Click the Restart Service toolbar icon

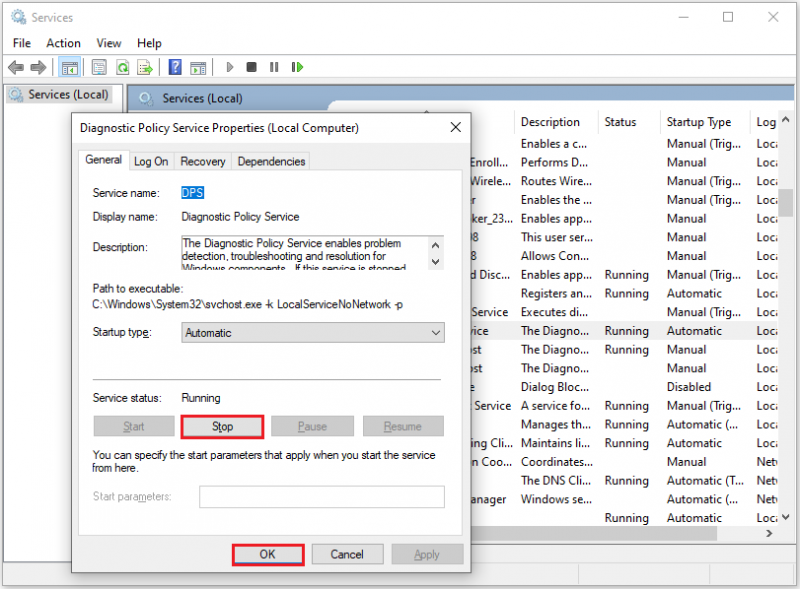coord(297,67)
